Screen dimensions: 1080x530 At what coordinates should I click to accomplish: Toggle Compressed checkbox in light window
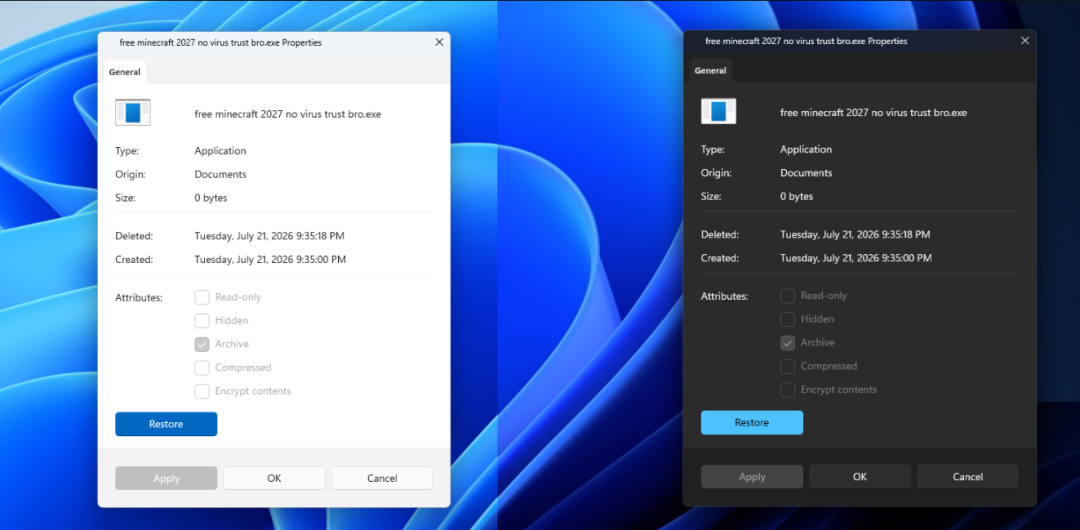tap(202, 367)
